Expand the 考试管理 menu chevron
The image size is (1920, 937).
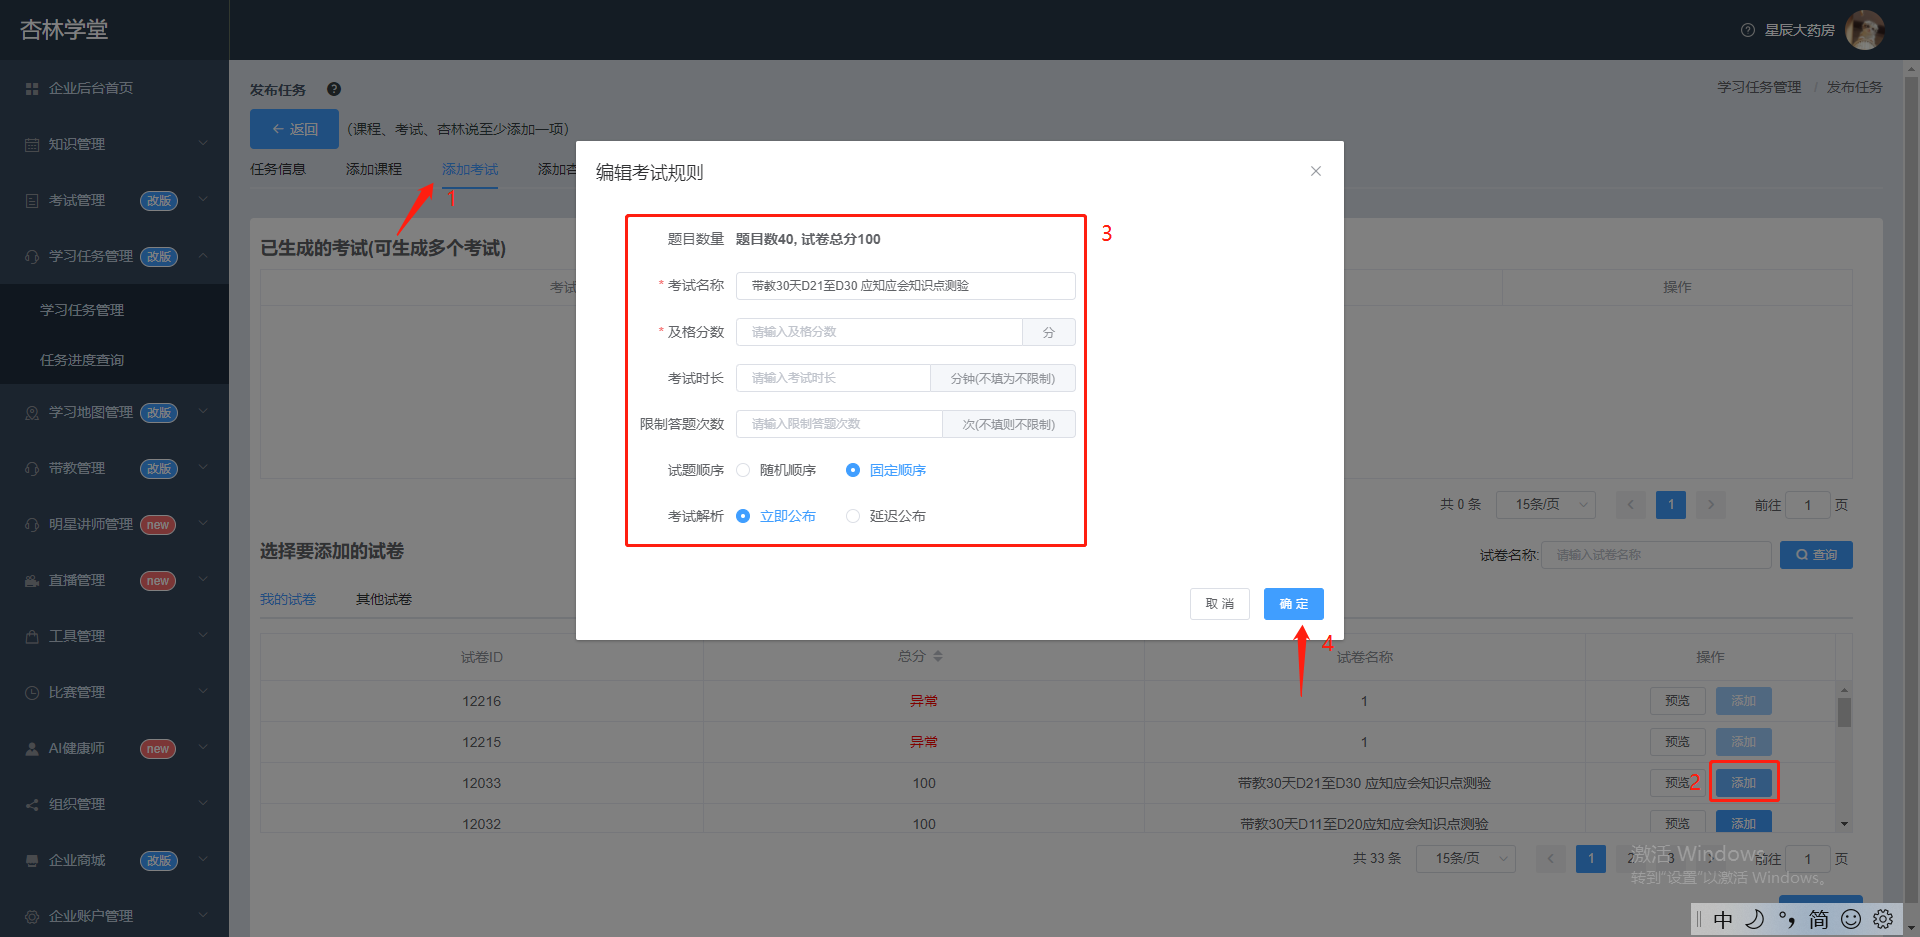(203, 200)
